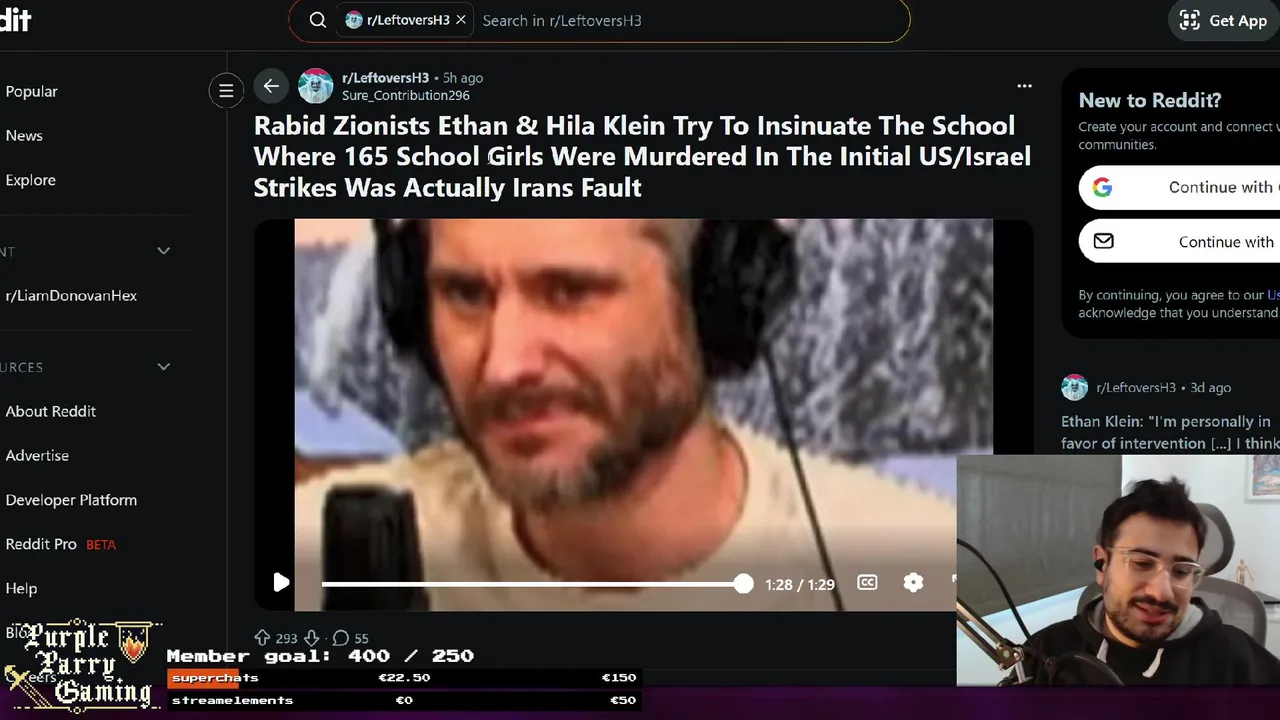Collapse the Resources section chevron

pos(164,367)
